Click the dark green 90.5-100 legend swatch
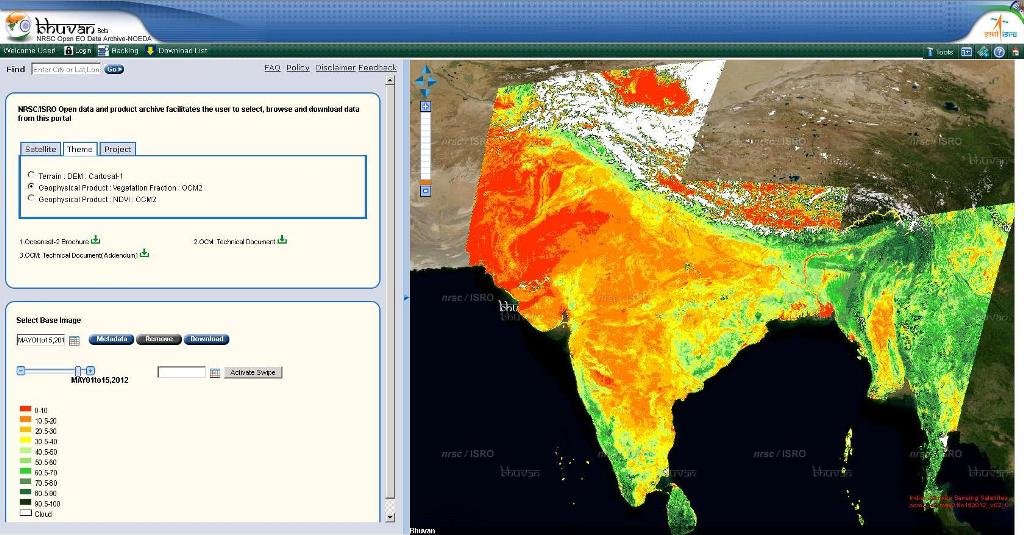Viewport: 1024px width, 535px height. click(25, 503)
